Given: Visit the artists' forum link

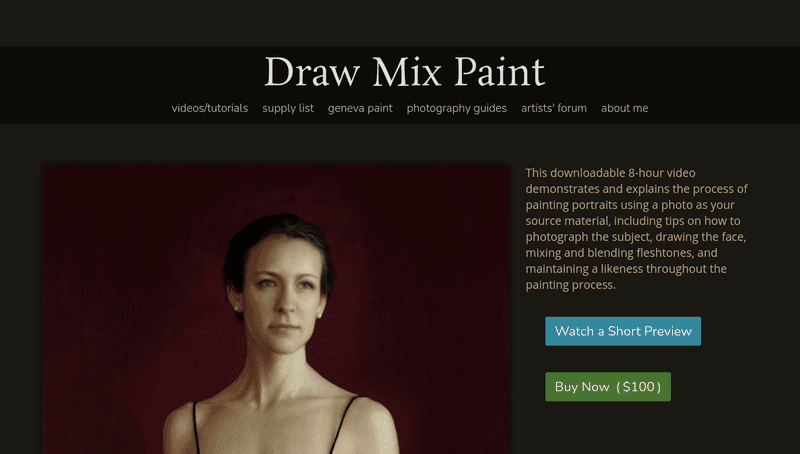Looking at the screenshot, I should click(x=554, y=108).
